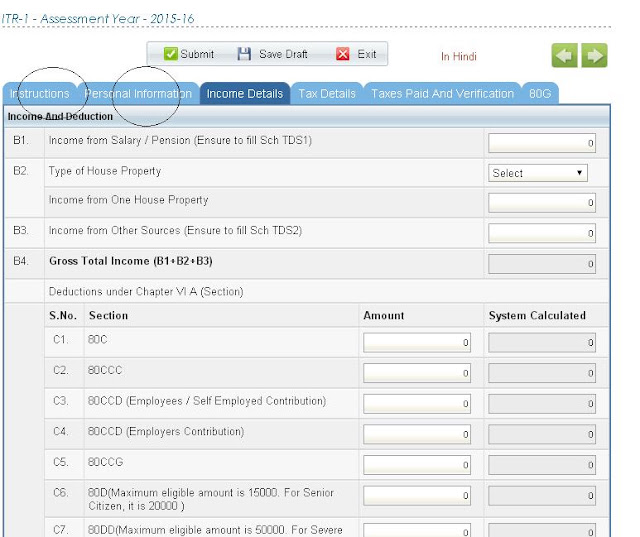This screenshot has height=537, width=640.
Task: Select the Tax Details tab
Action: pos(327,93)
